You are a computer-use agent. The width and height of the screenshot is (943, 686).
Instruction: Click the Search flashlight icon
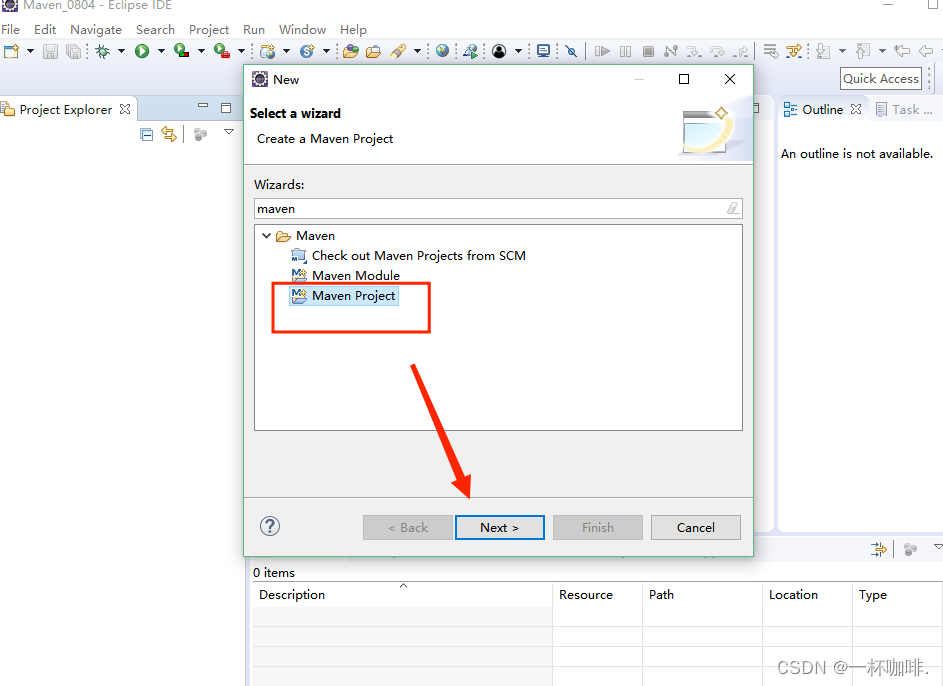[x=398, y=51]
